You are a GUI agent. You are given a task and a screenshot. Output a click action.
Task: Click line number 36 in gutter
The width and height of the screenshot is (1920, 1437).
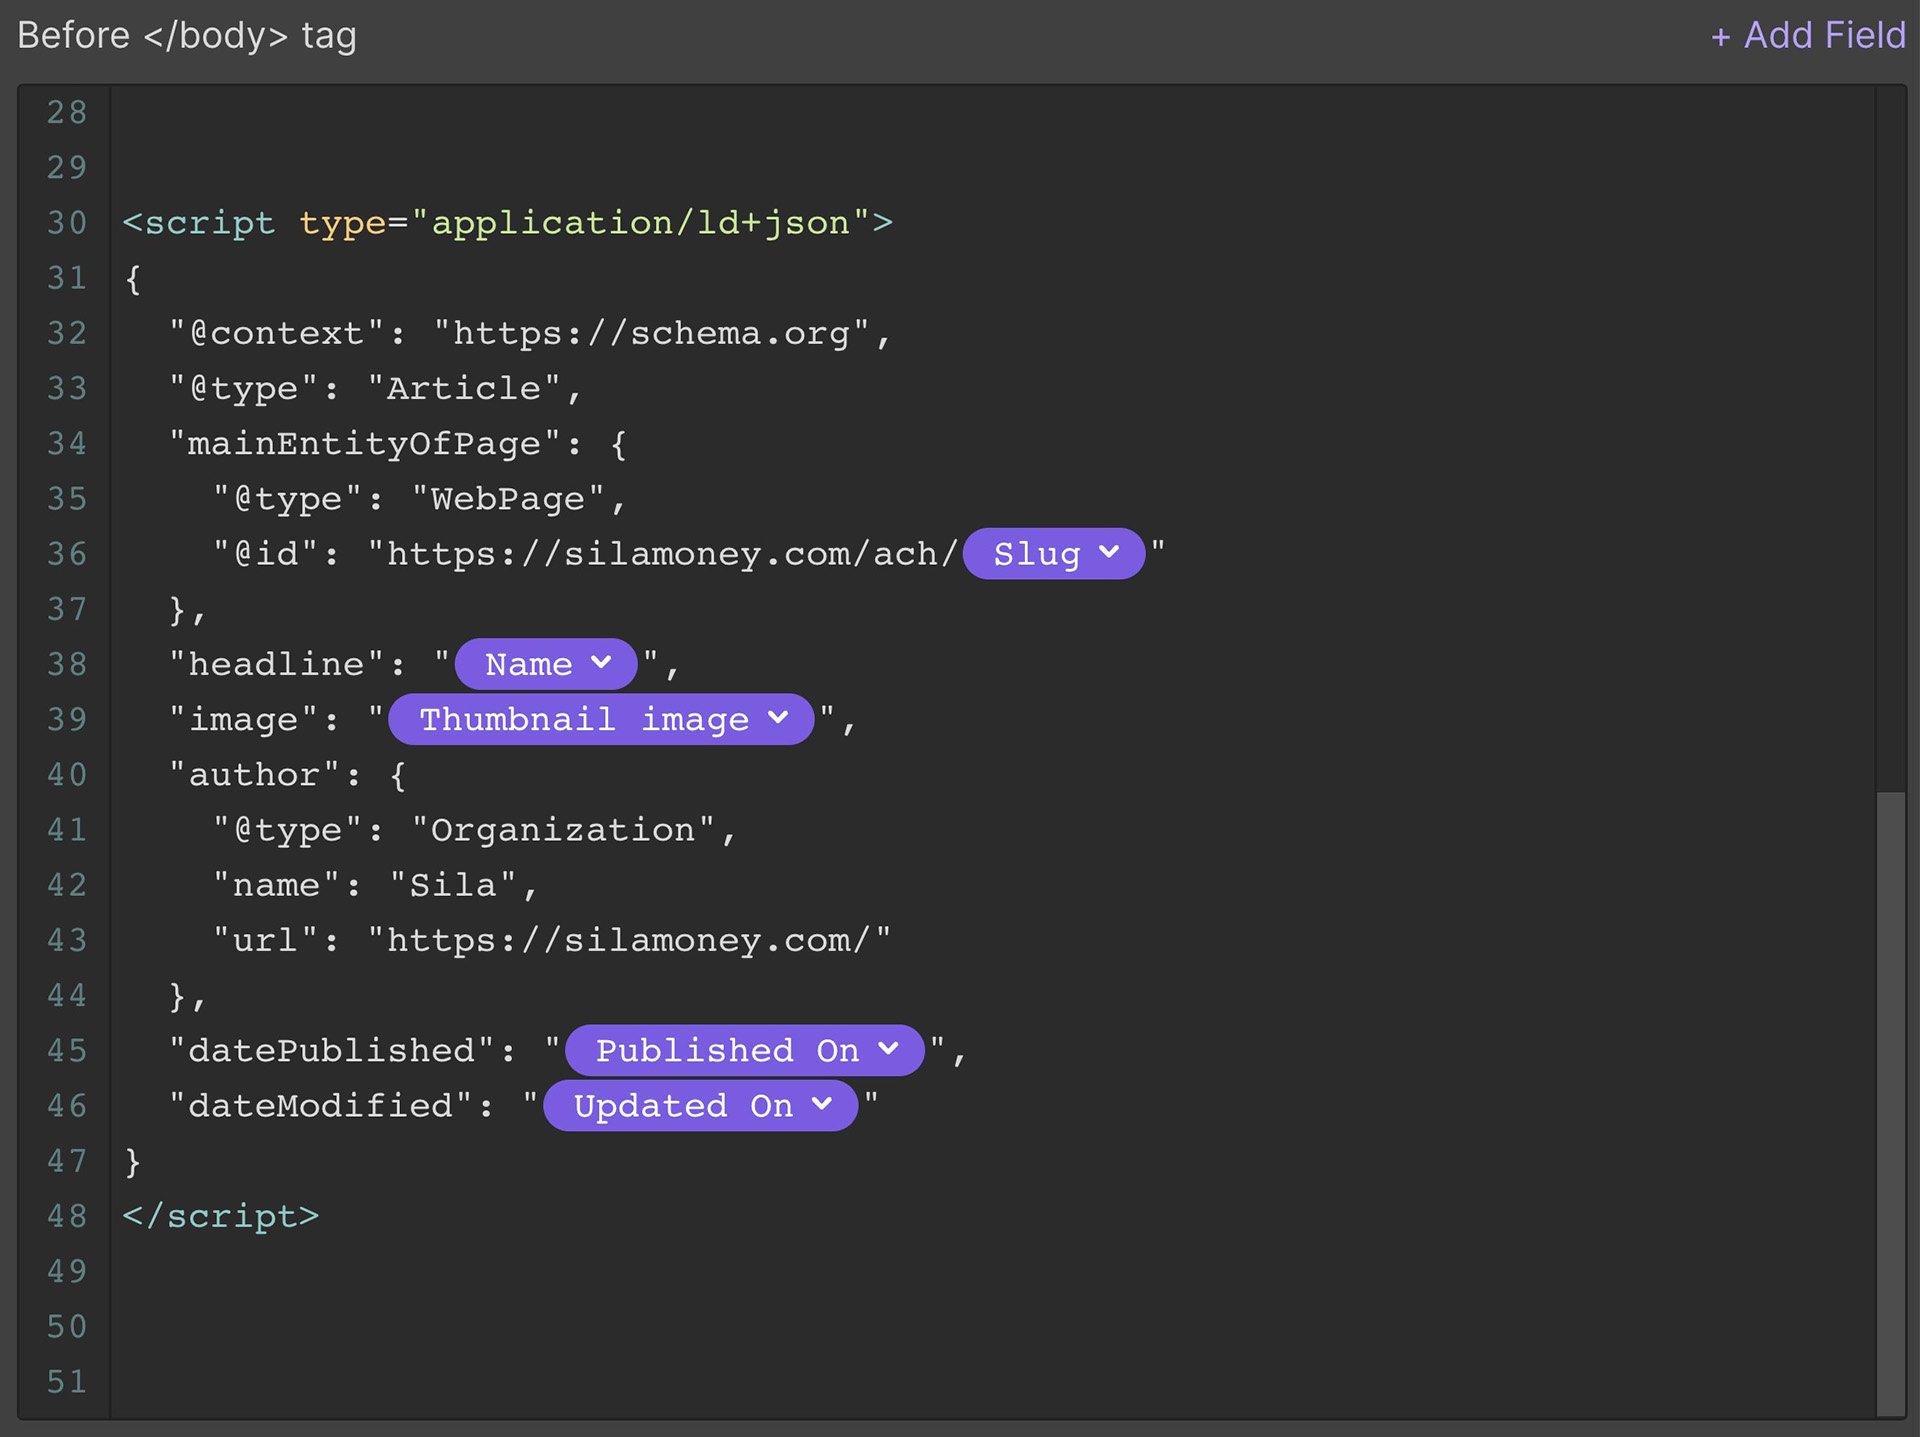pyautogui.click(x=66, y=554)
